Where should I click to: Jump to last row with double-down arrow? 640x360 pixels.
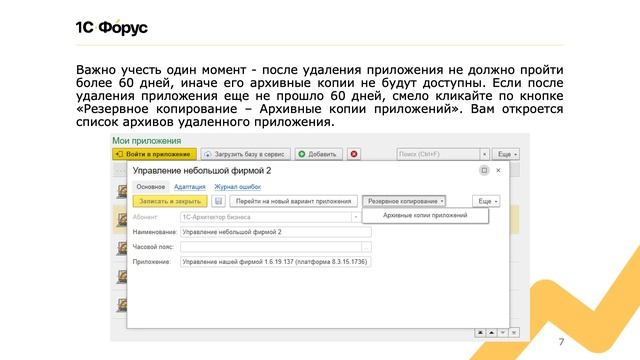coord(514,333)
